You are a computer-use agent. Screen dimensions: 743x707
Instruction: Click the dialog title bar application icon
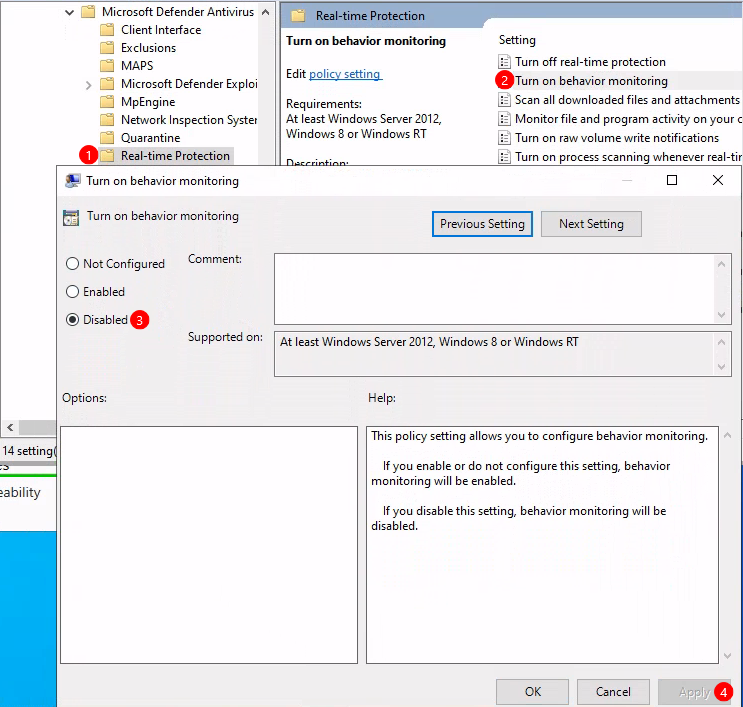pos(72,181)
